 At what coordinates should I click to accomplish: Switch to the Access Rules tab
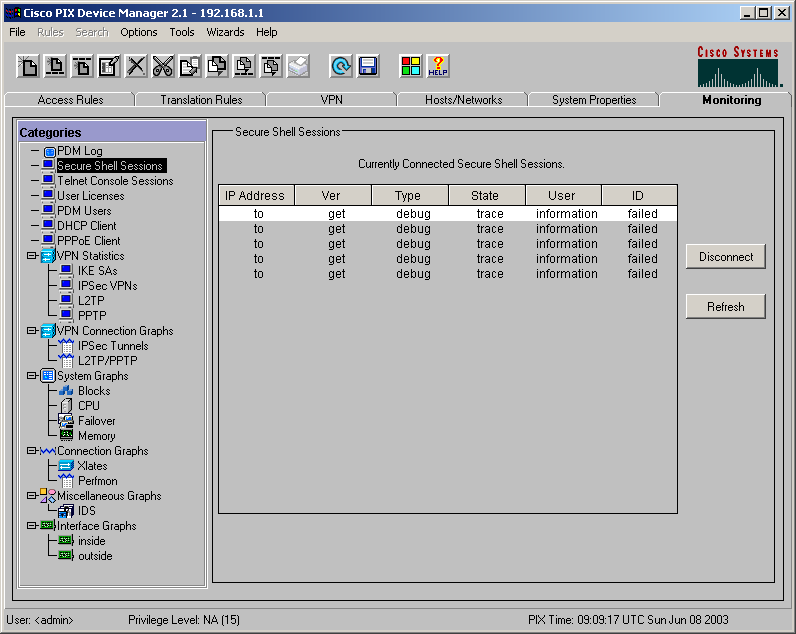[x=70, y=99]
